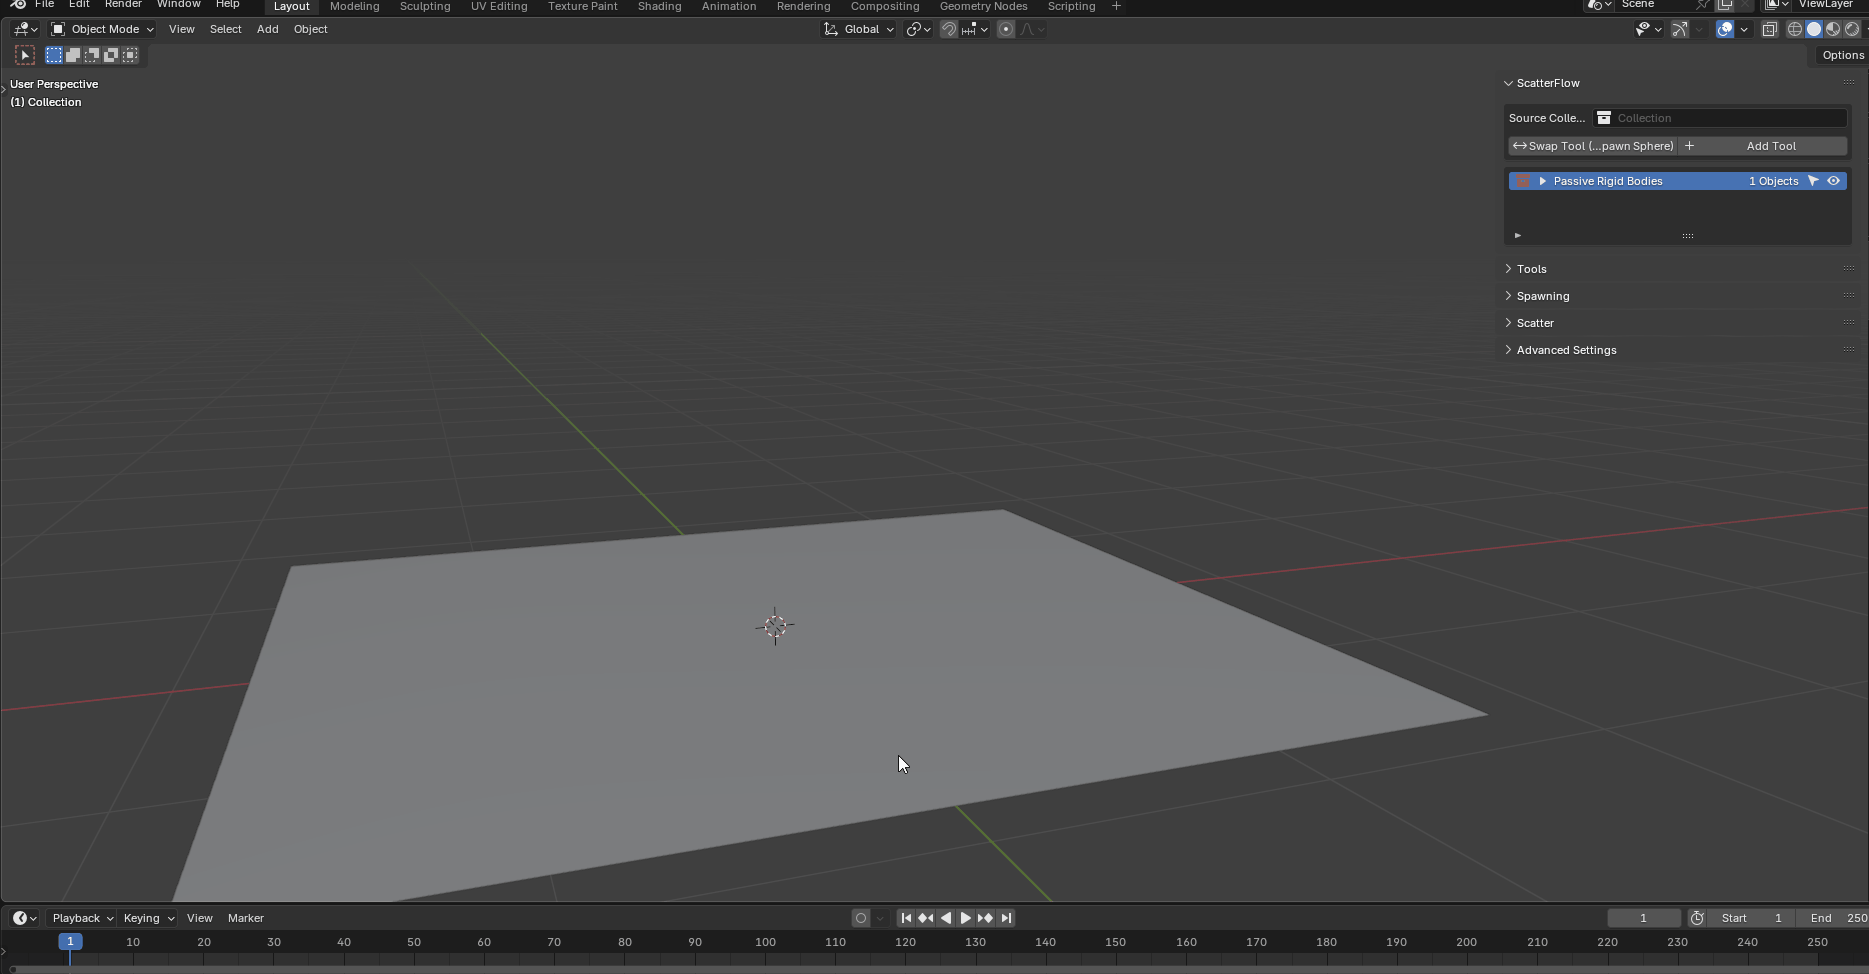Viewport: 1869px width, 974px height.
Task: Switch viewport to Wireframe shading mode
Action: pos(1794,29)
